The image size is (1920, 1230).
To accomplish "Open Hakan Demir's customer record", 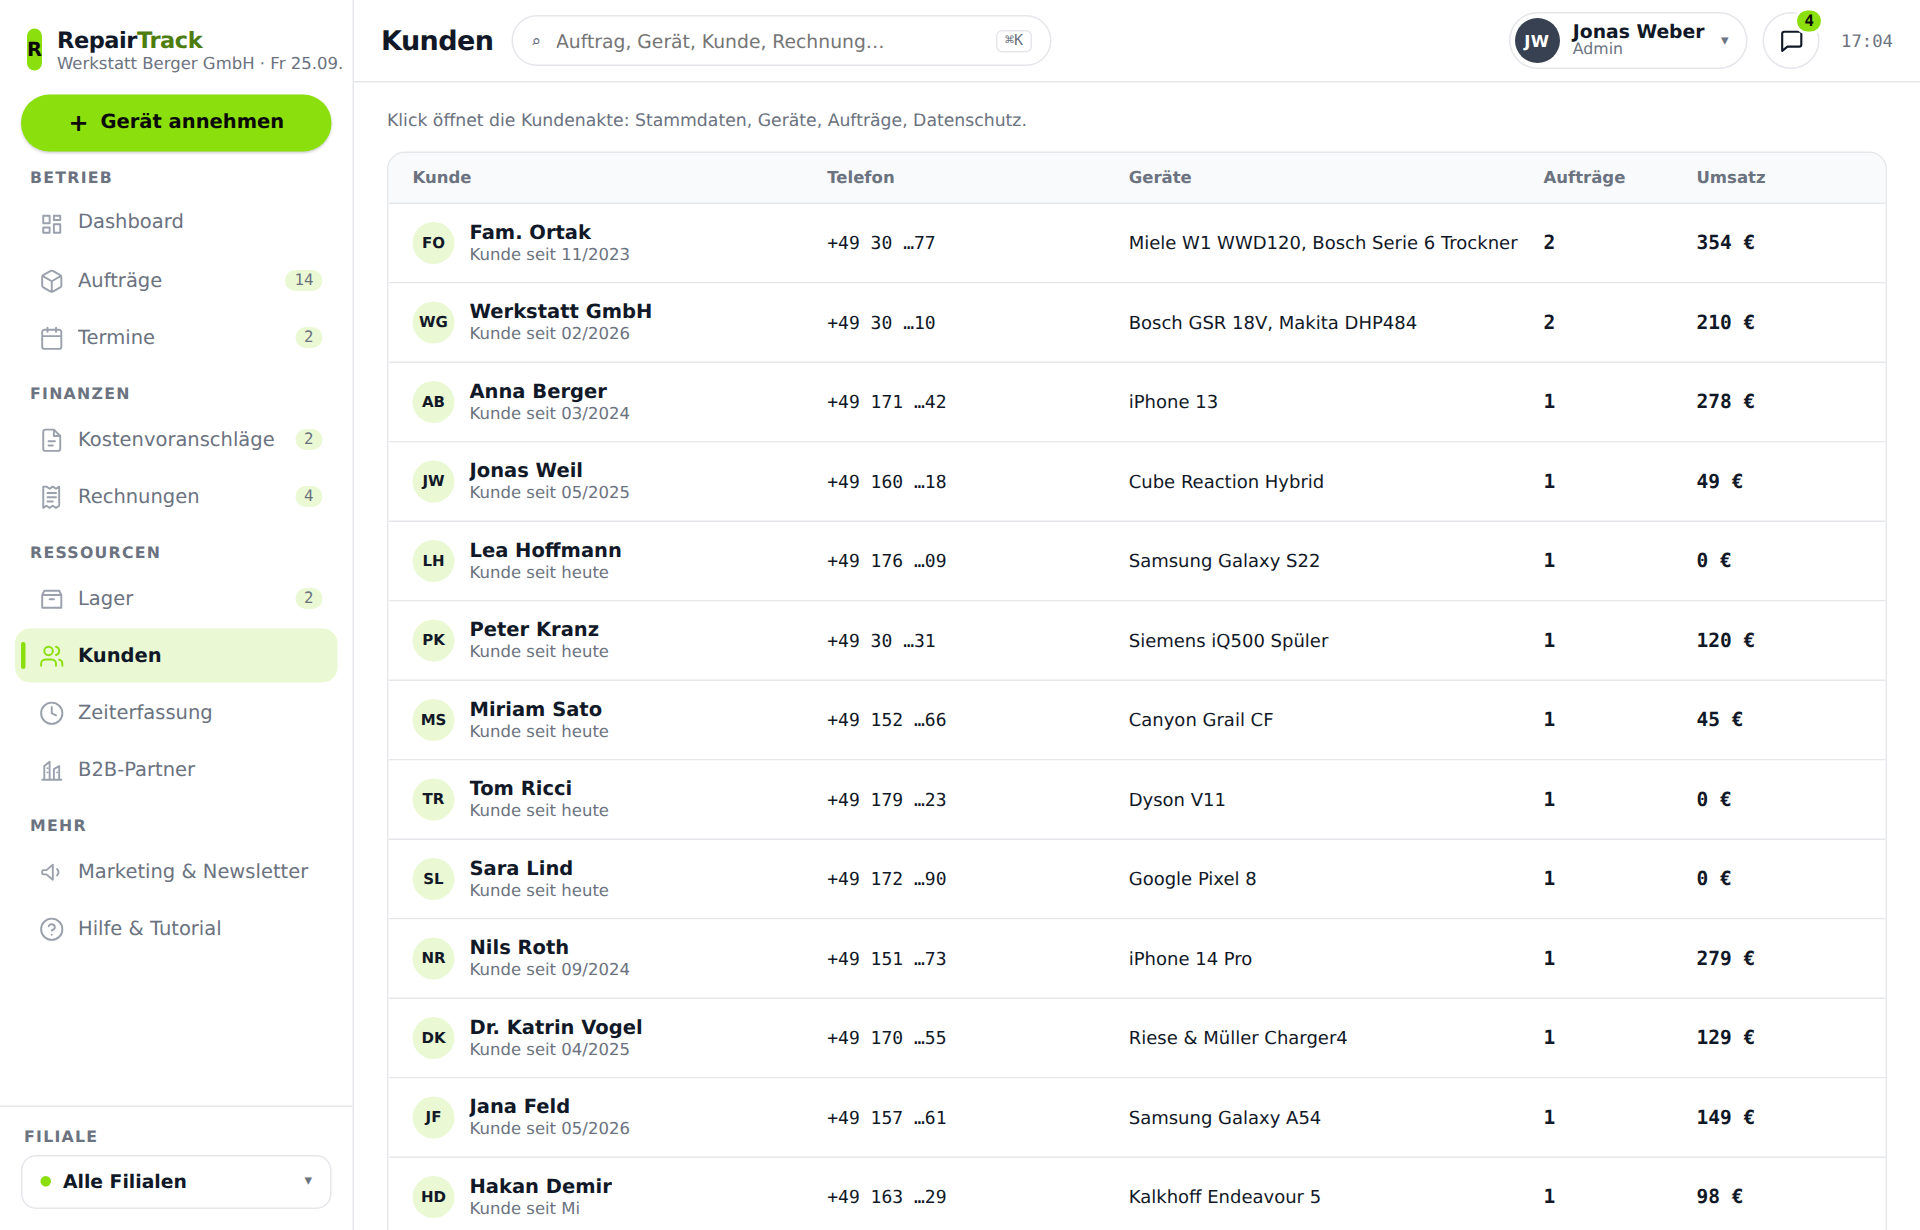I will (1136, 1194).
